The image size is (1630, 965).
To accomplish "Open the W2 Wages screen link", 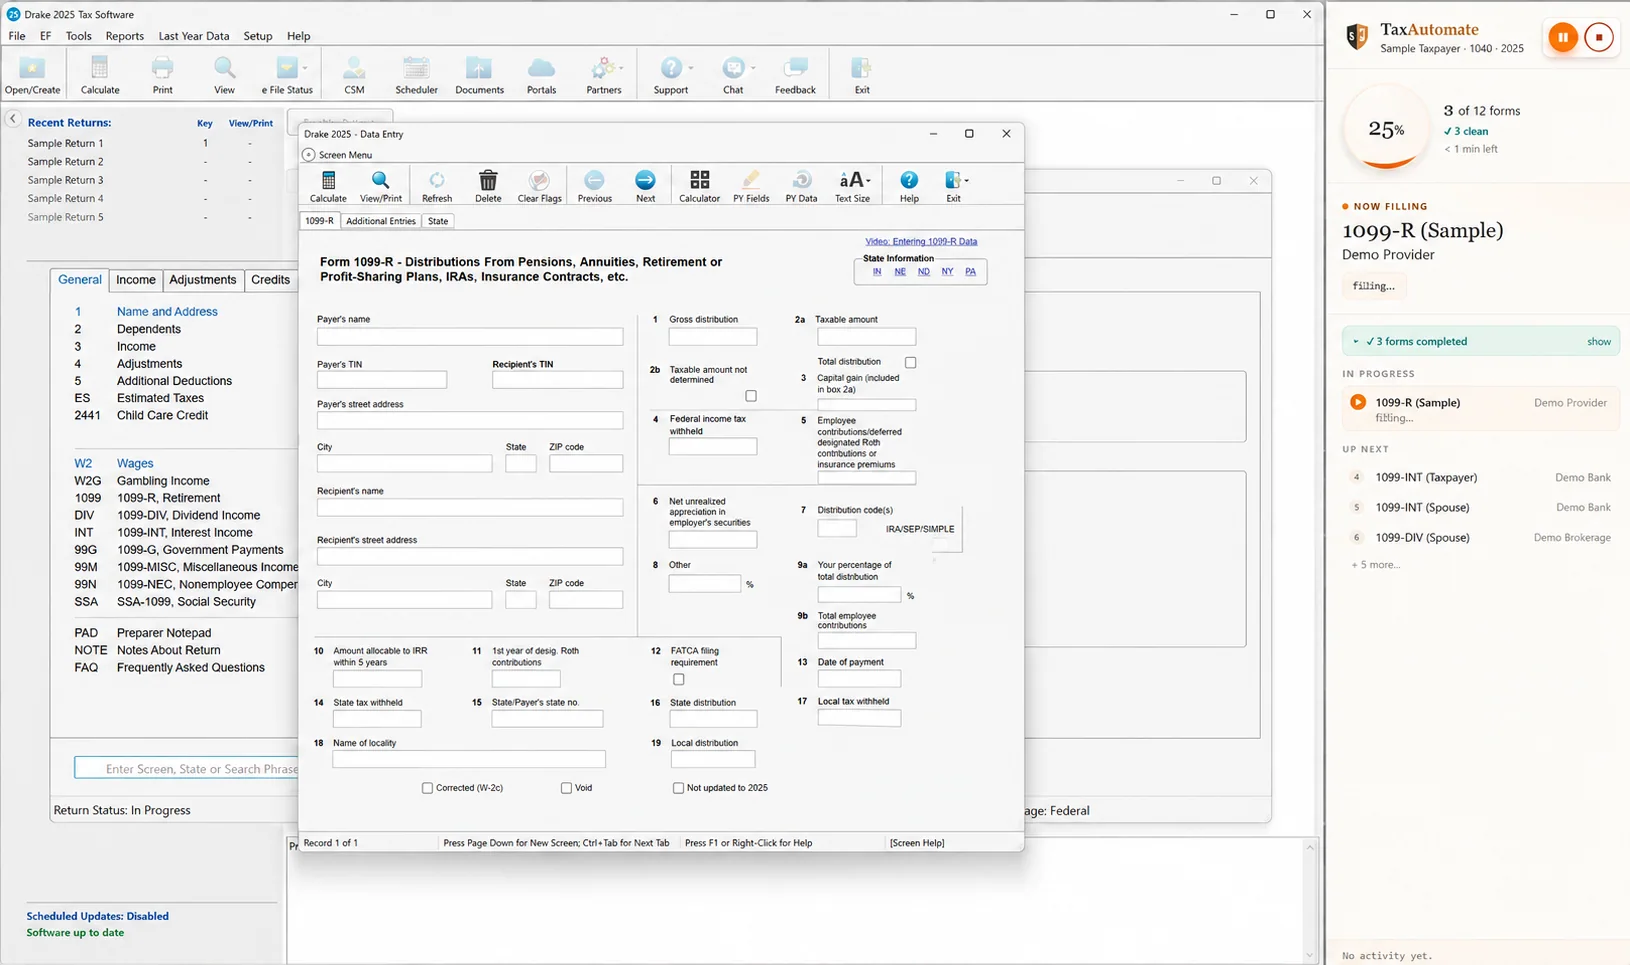I will coord(135,464).
